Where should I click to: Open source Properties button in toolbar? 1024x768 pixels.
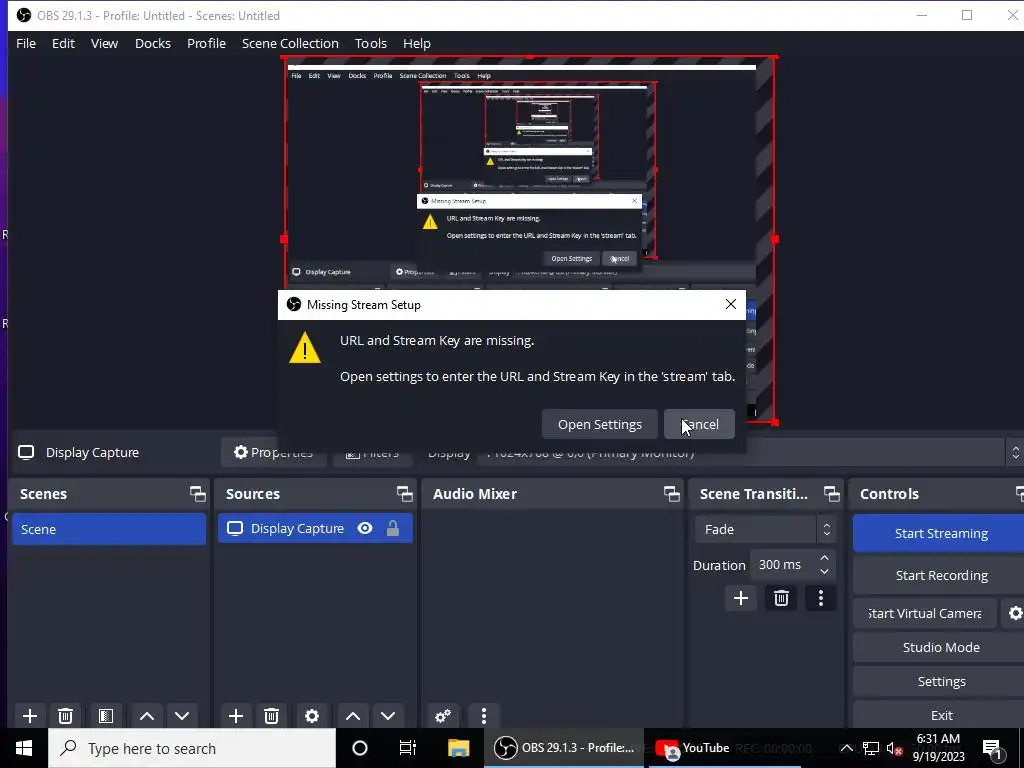pos(274,453)
